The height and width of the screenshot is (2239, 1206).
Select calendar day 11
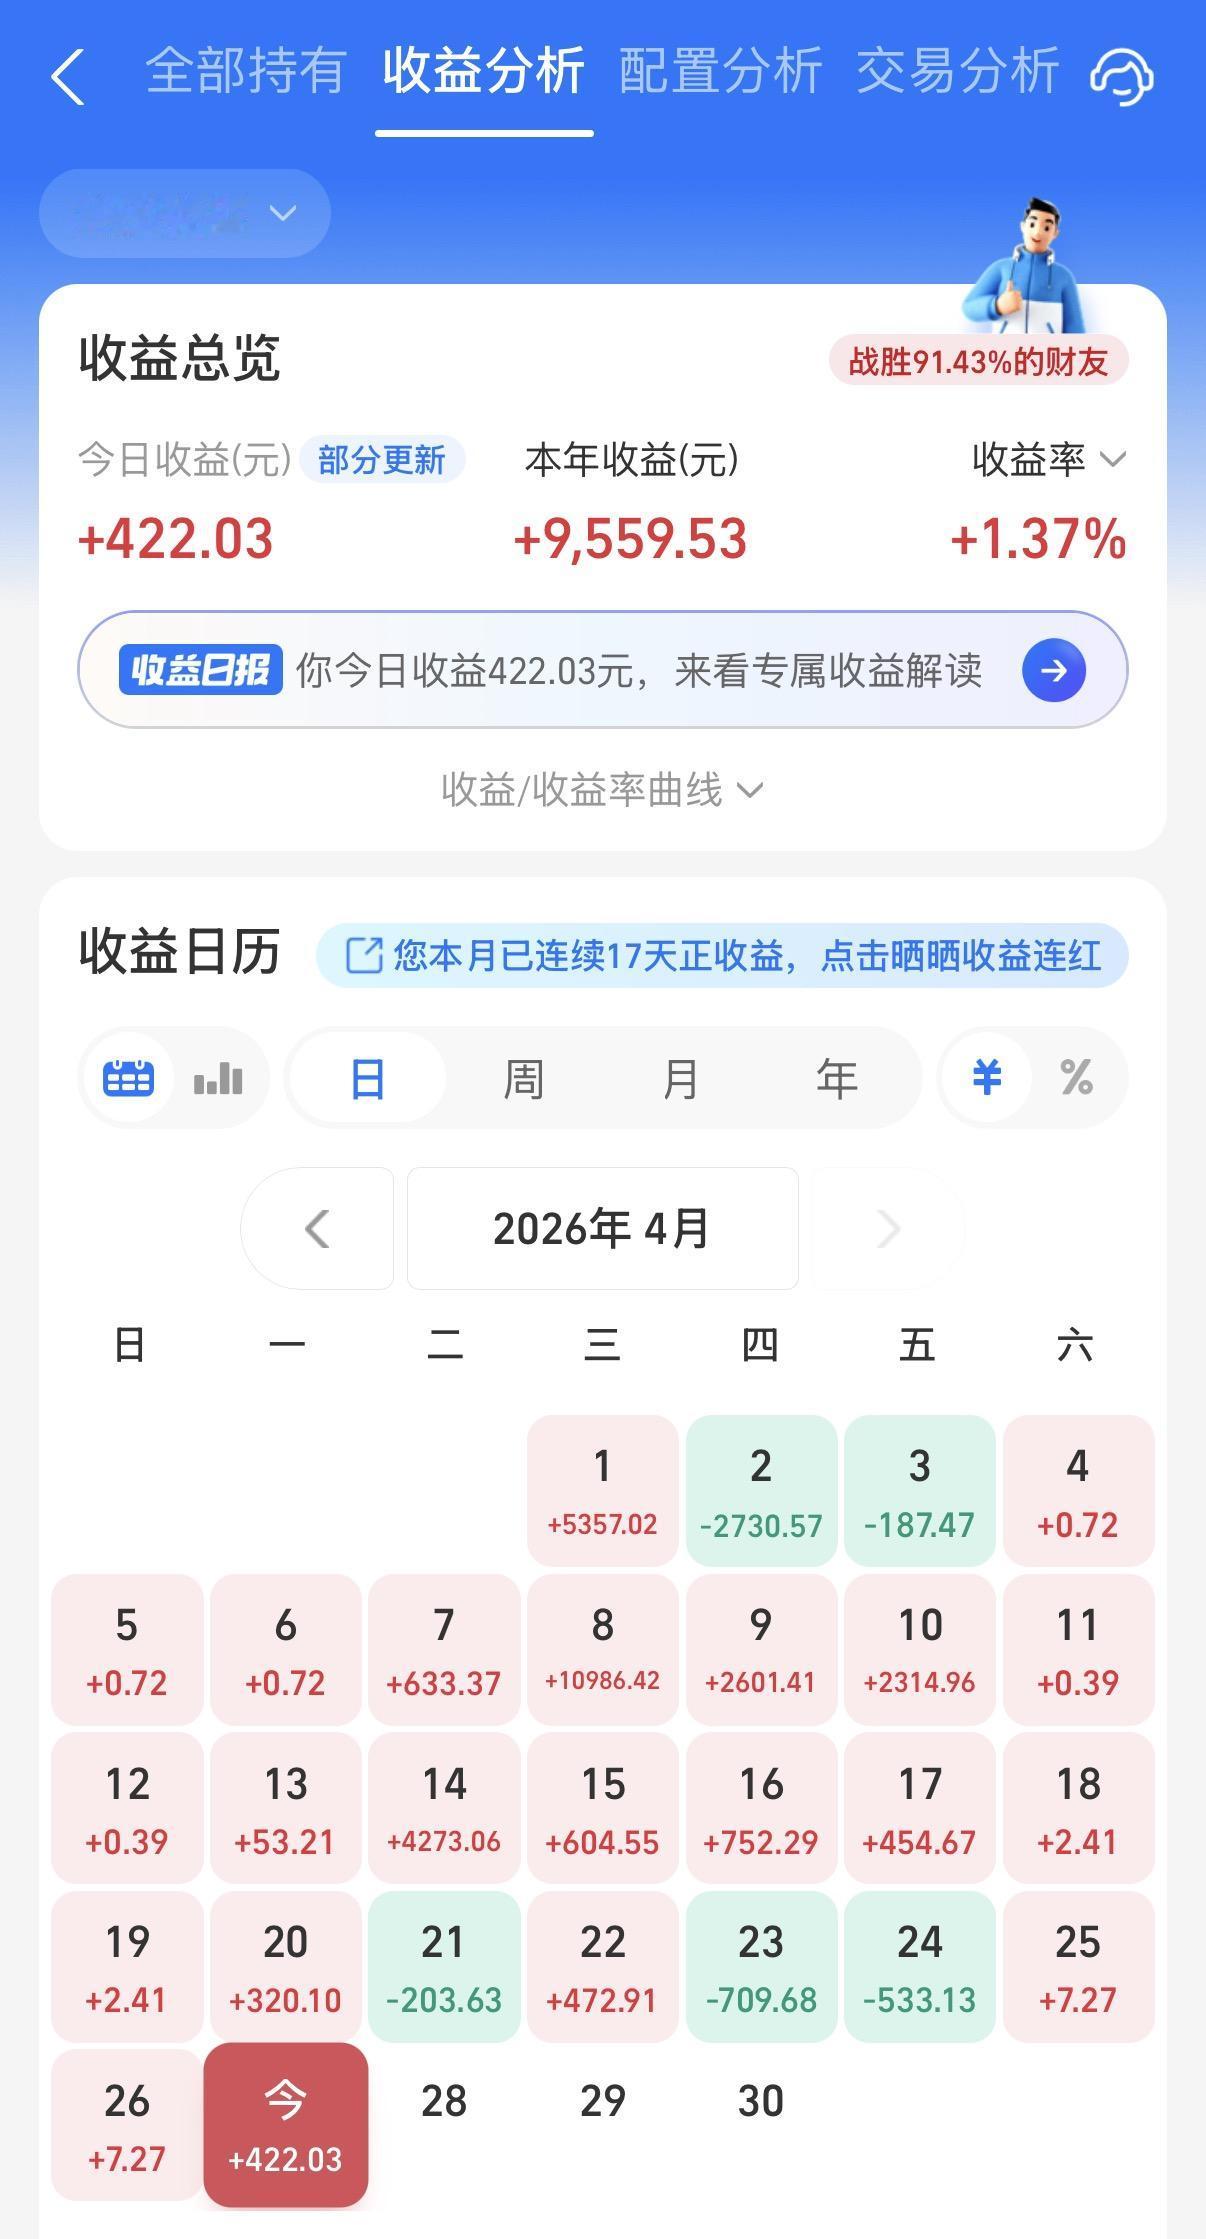[x=1078, y=1649]
